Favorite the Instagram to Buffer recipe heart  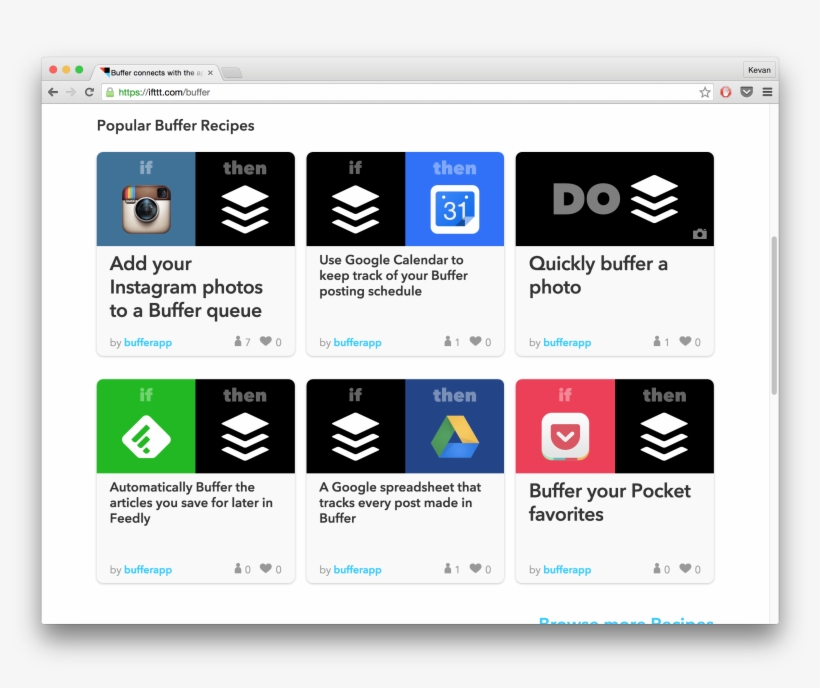264,342
